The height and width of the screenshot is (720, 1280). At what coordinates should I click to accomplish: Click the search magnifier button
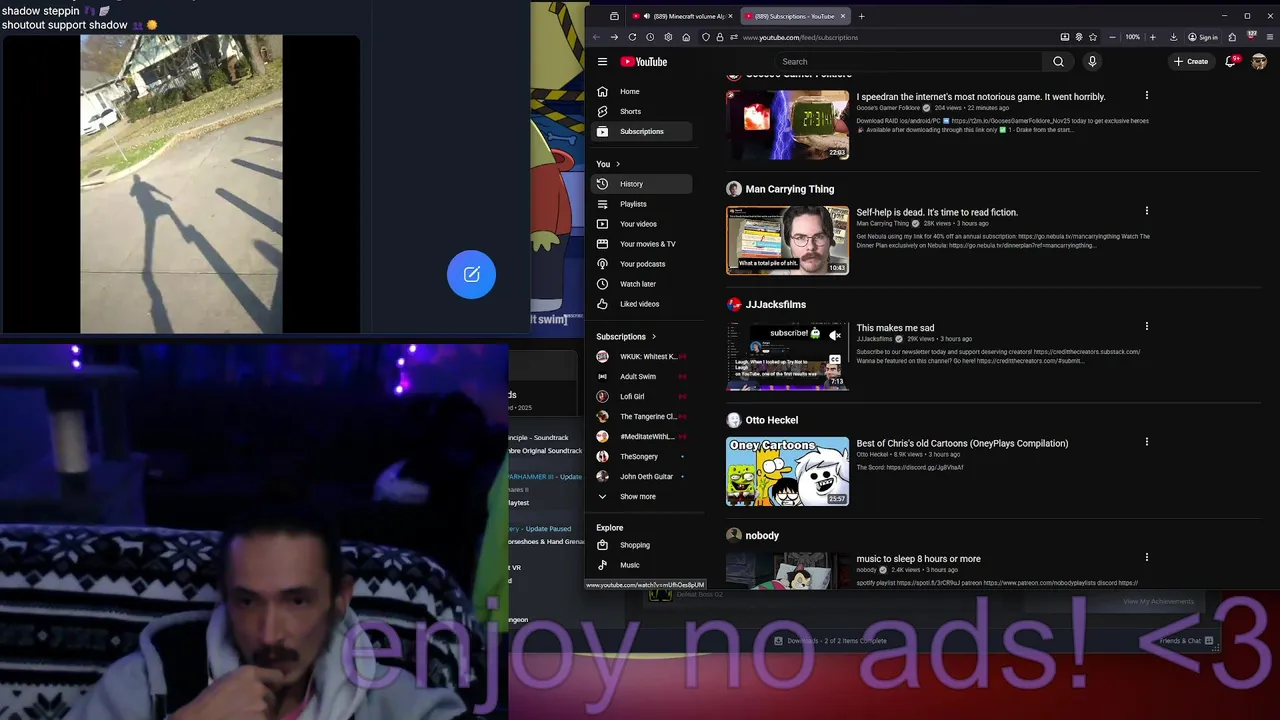[x=1058, y=61]
